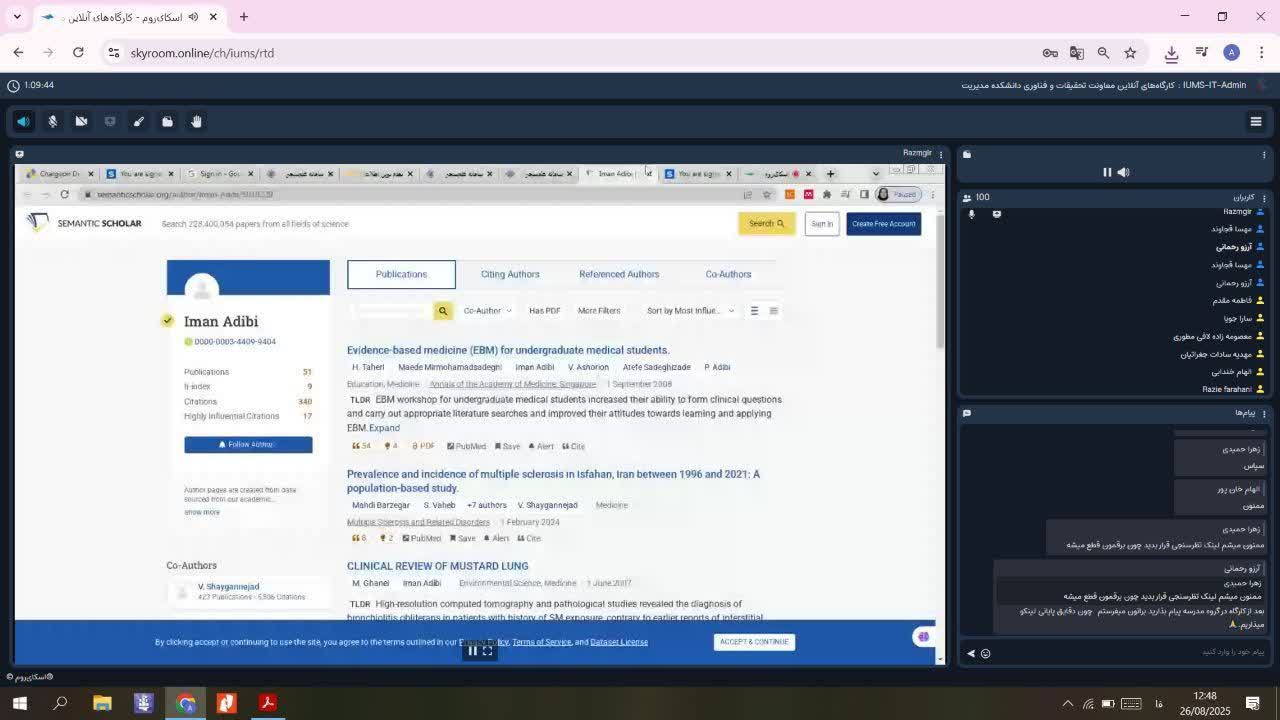The width and height of the screenshot is (1280, 720).
Task: Open the Skyroom hamburger main menu
Action: (1256, 122)
